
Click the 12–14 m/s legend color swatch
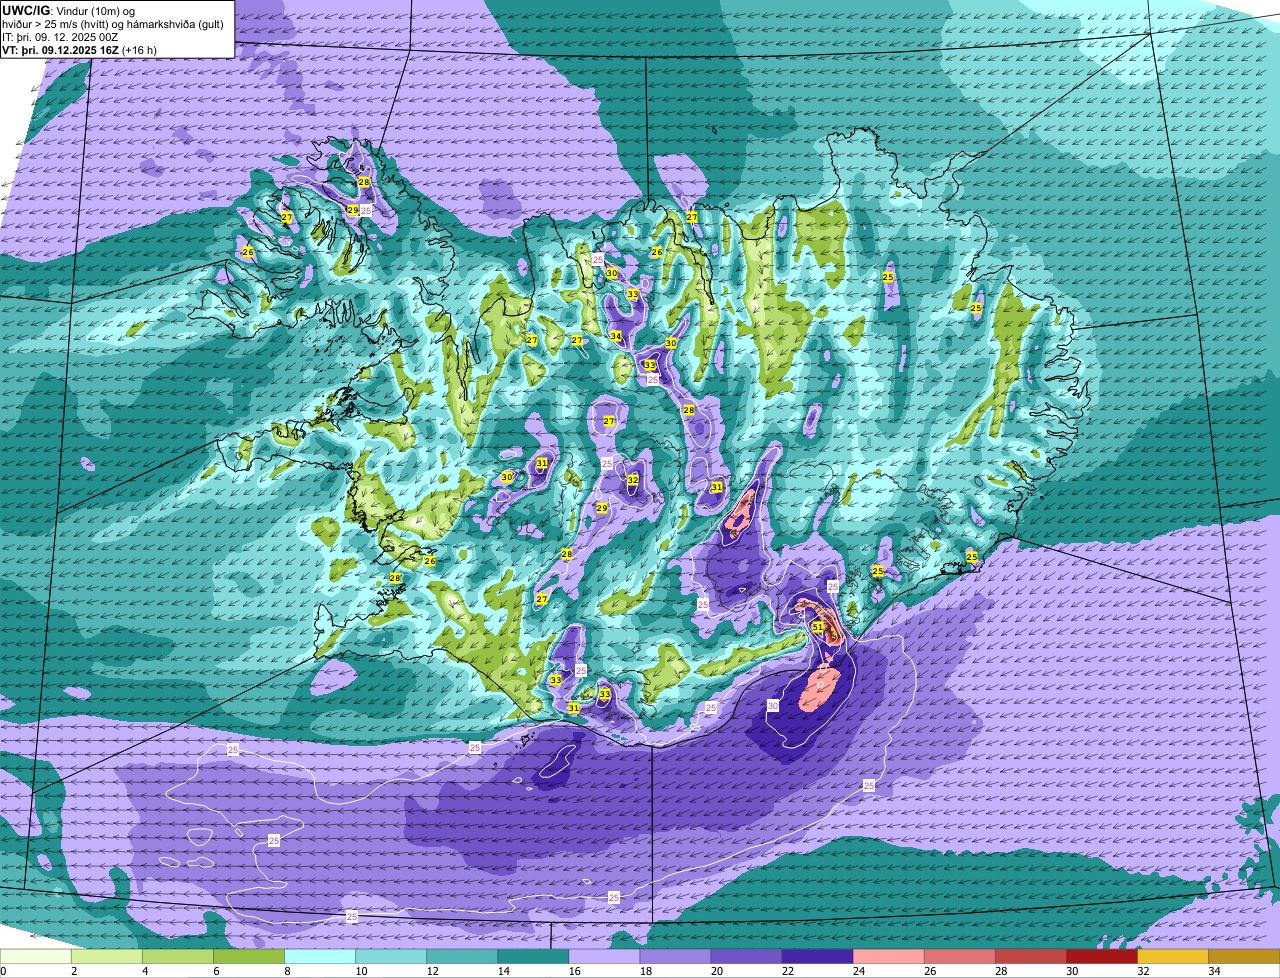(462, 957)
